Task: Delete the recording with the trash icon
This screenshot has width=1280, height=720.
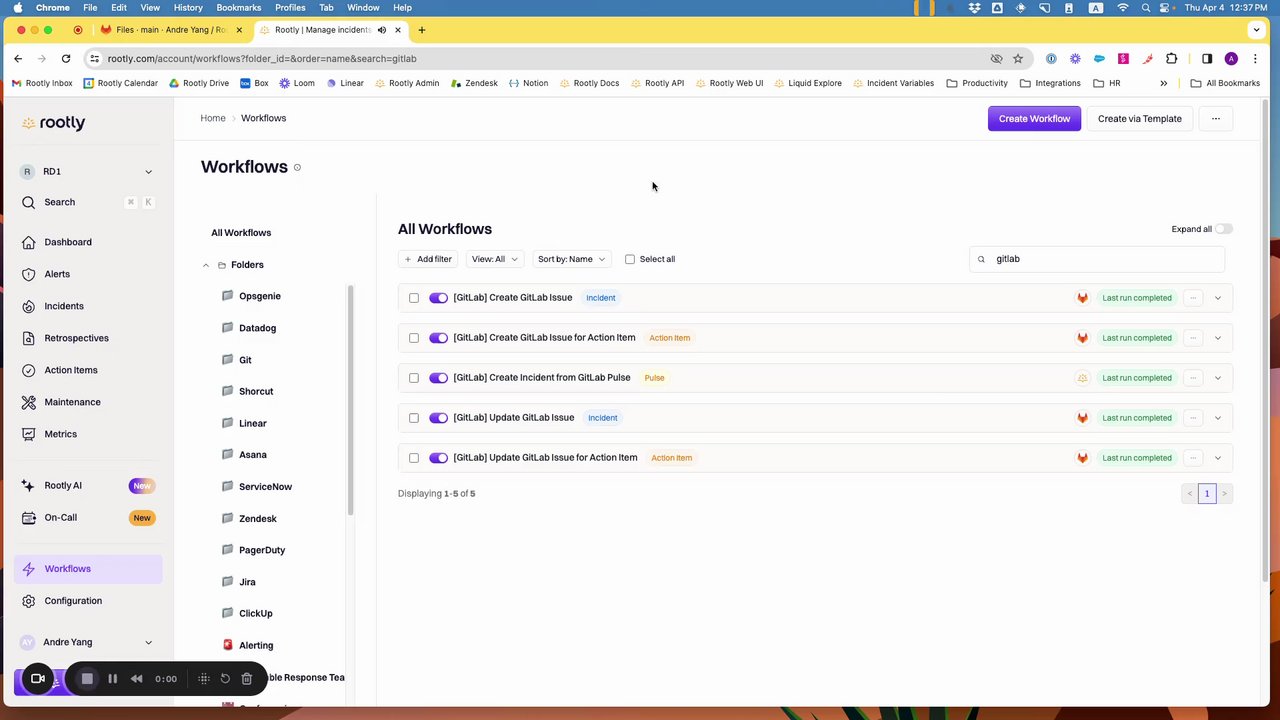Action: (247, 679)
